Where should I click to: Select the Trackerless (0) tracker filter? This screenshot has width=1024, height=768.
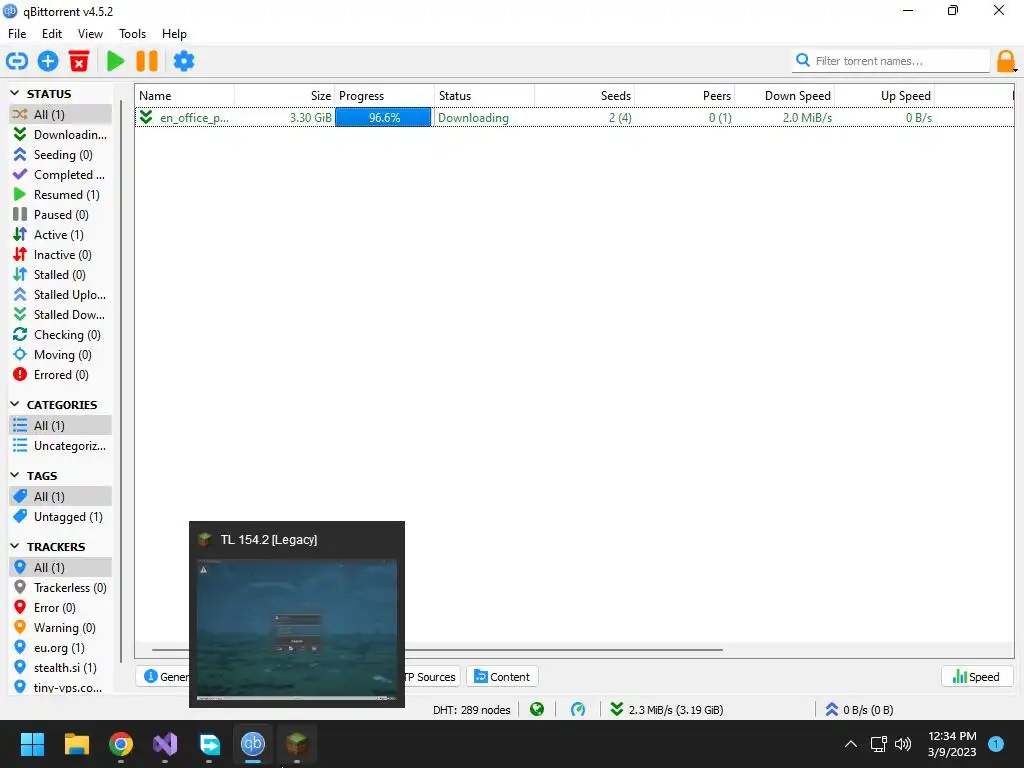tap(60, 588)
